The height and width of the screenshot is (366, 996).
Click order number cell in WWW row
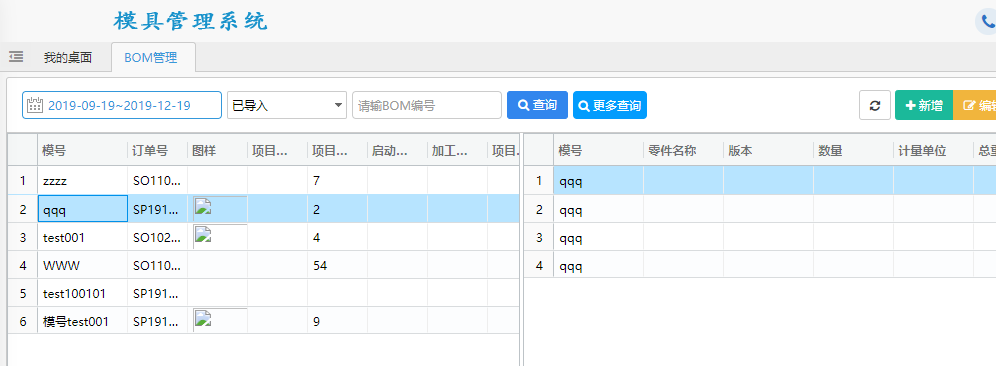[x=158, y=266]
